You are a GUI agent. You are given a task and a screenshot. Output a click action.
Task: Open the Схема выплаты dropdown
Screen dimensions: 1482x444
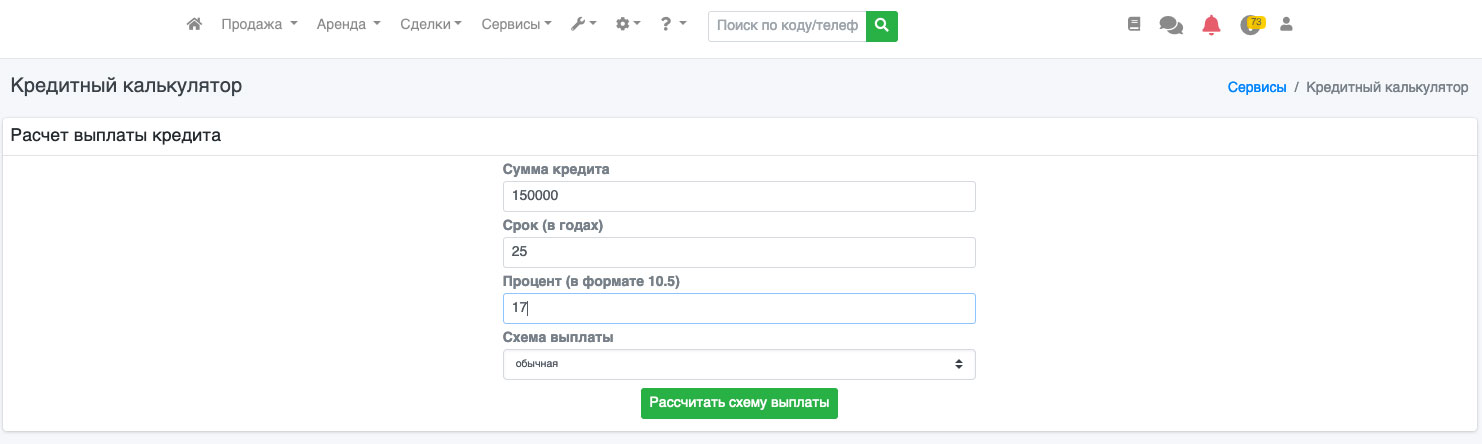tap(738, 364)
